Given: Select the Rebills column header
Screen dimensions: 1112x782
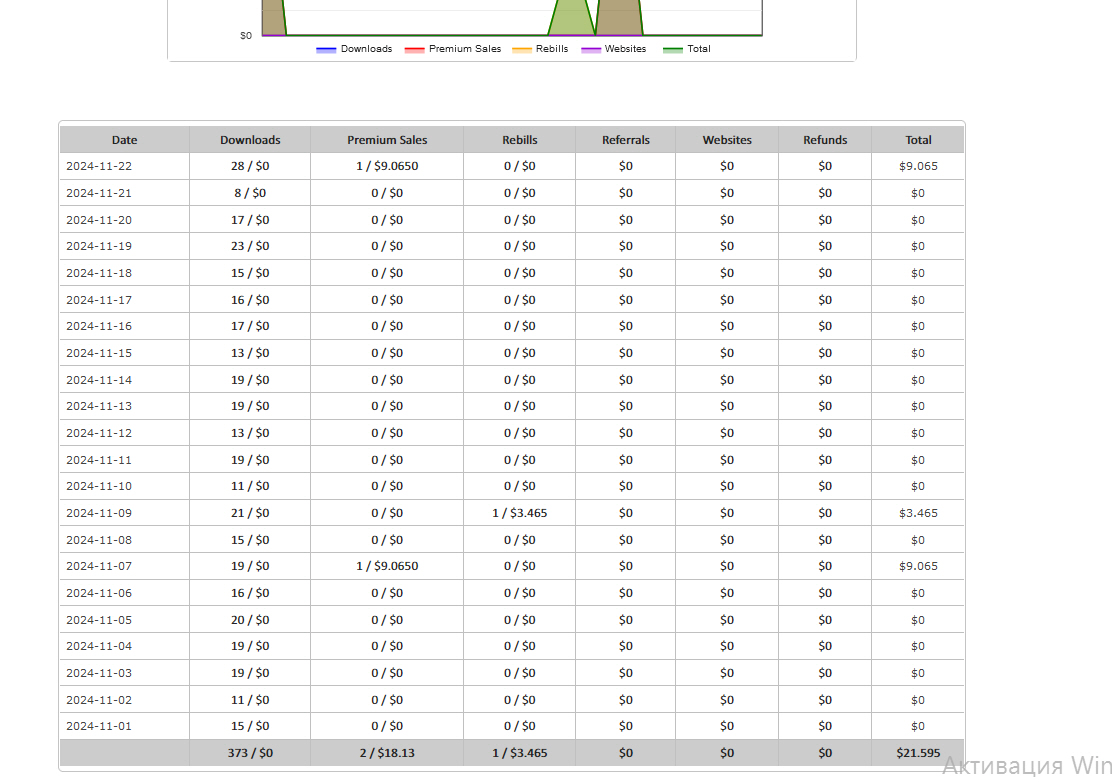Looking at the screenshot, I should pyautogui.click(x=520, y=140).
